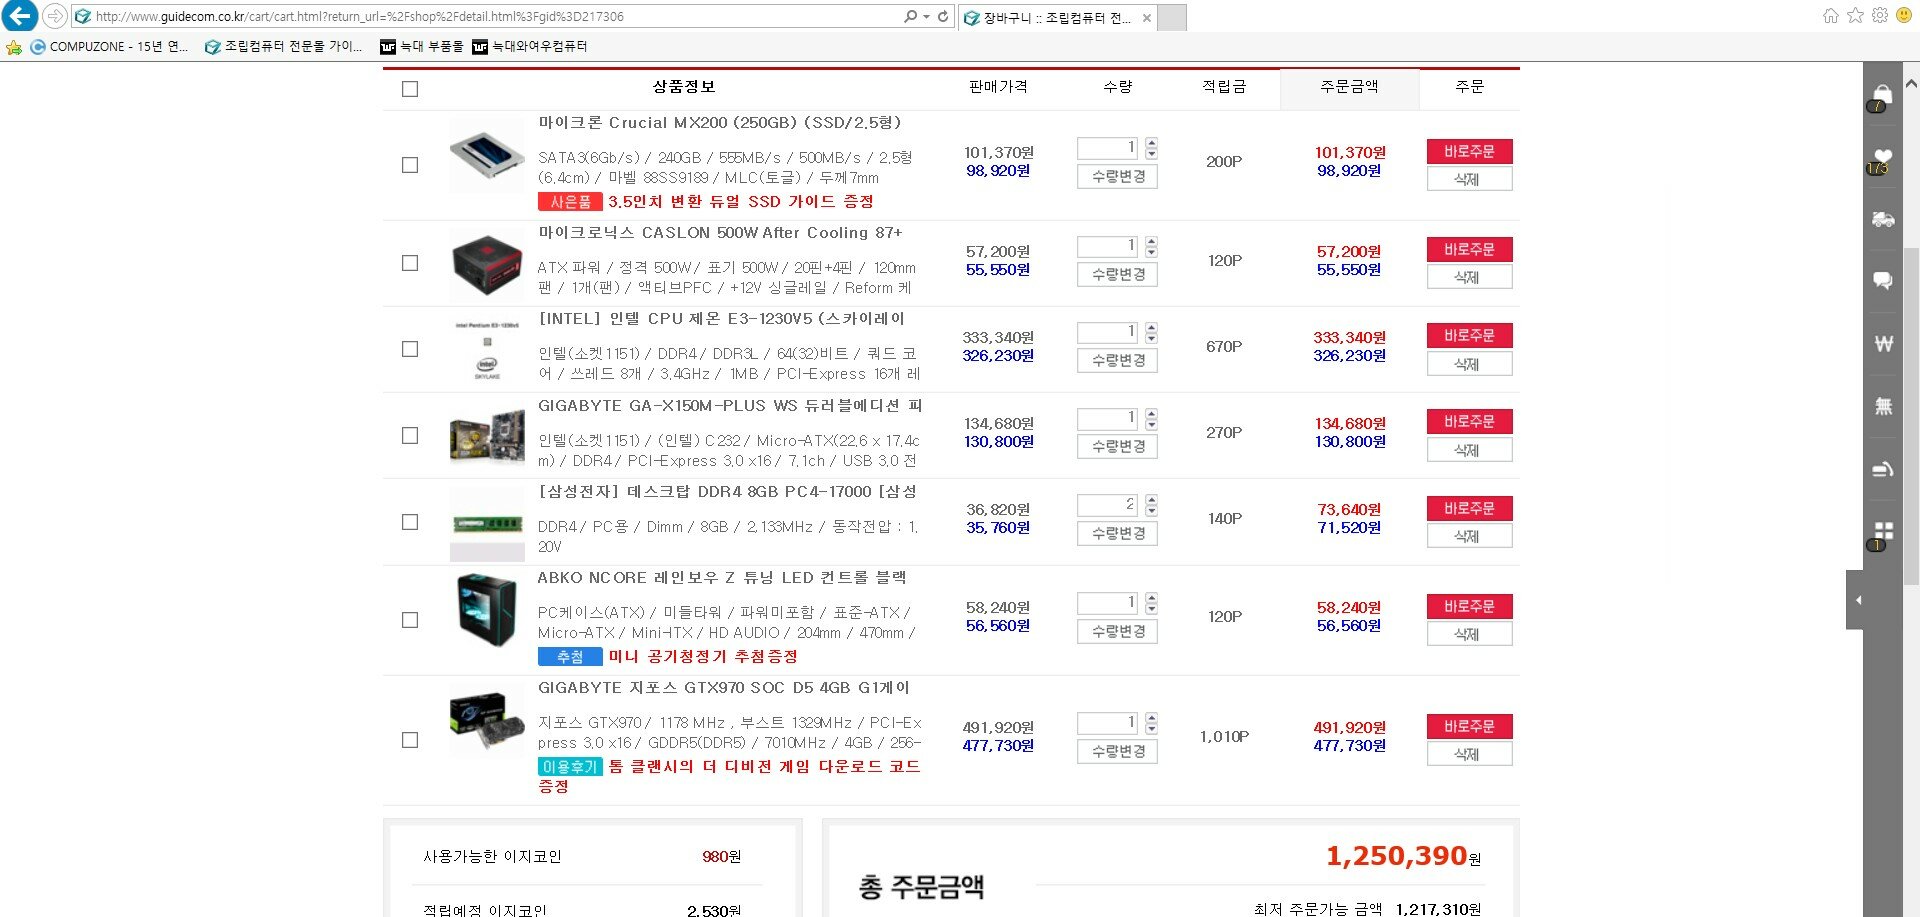Open the address bar search dropdown arrow

coord(927,17)
